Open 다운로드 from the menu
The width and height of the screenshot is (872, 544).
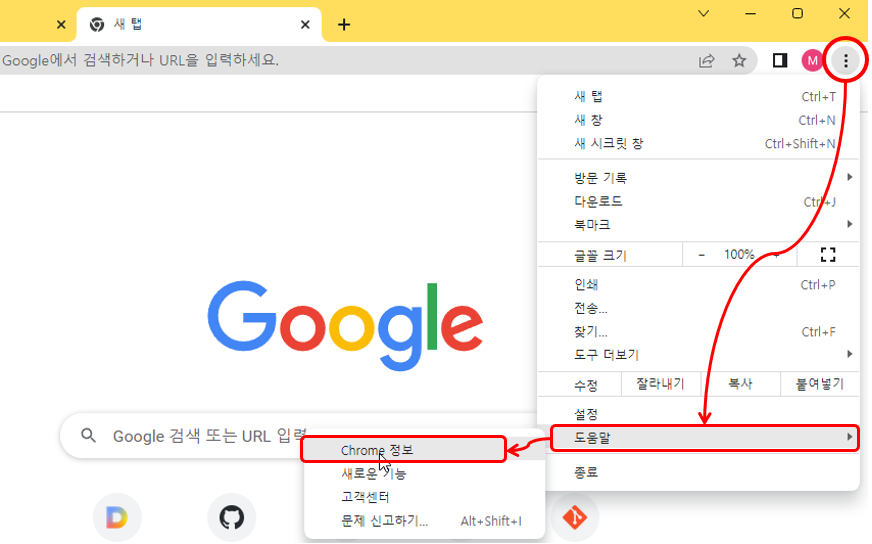coord(698,201)
